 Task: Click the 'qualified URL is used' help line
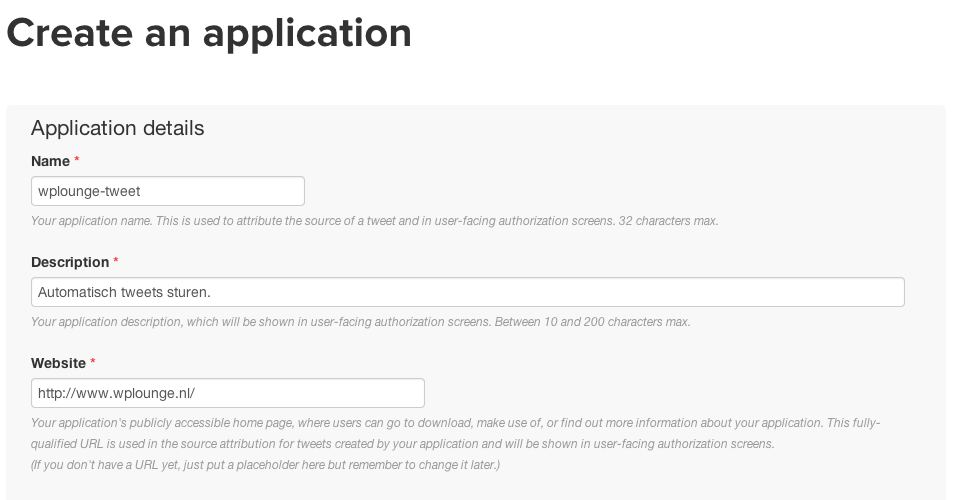click(x=402, y=444)
